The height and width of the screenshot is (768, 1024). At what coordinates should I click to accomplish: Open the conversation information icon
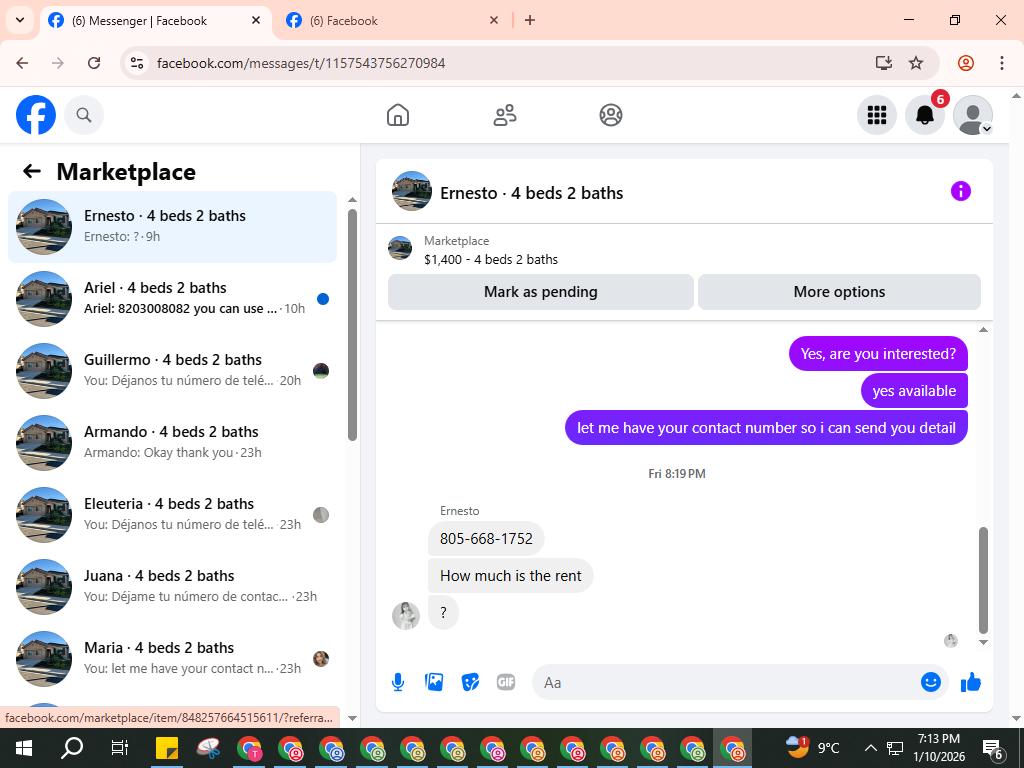pos(961,191)
